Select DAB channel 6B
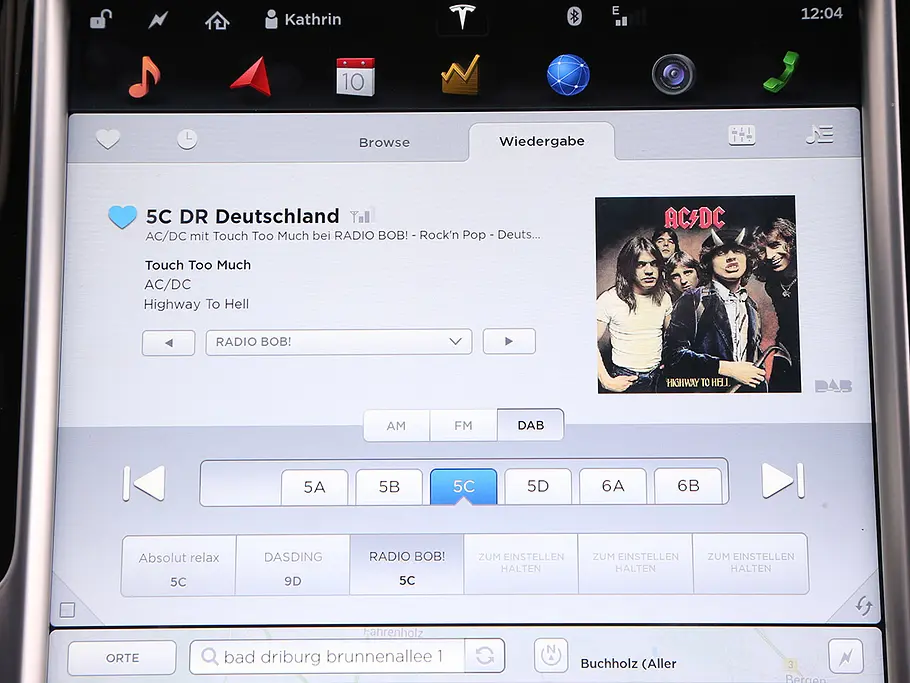This screenshot has width=910, height=683. pyautogui.click(x=688, y=485)
